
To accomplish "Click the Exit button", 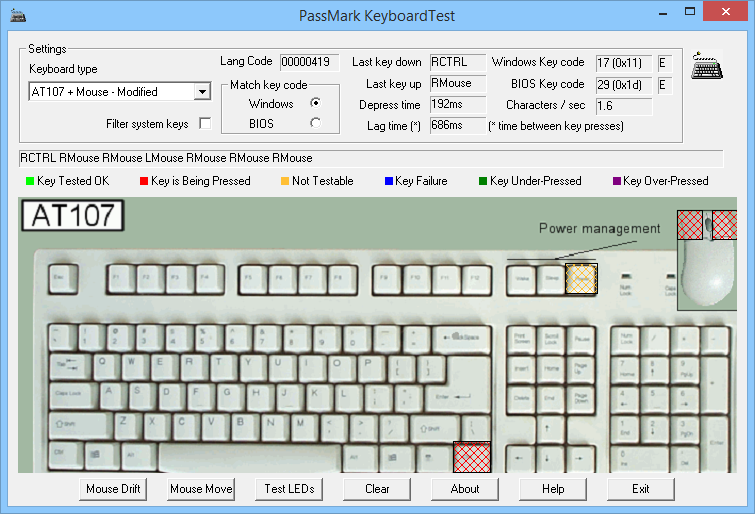I will pos(641,489).
